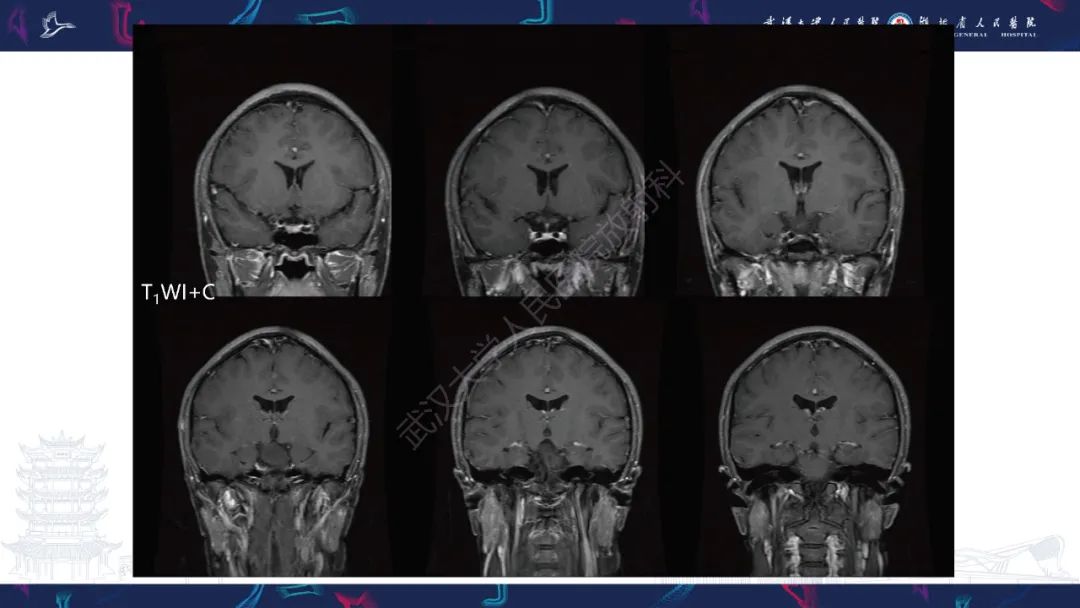Click the lateral ventricles in the top-left scan
The image size is (1080, 608).
294,175
